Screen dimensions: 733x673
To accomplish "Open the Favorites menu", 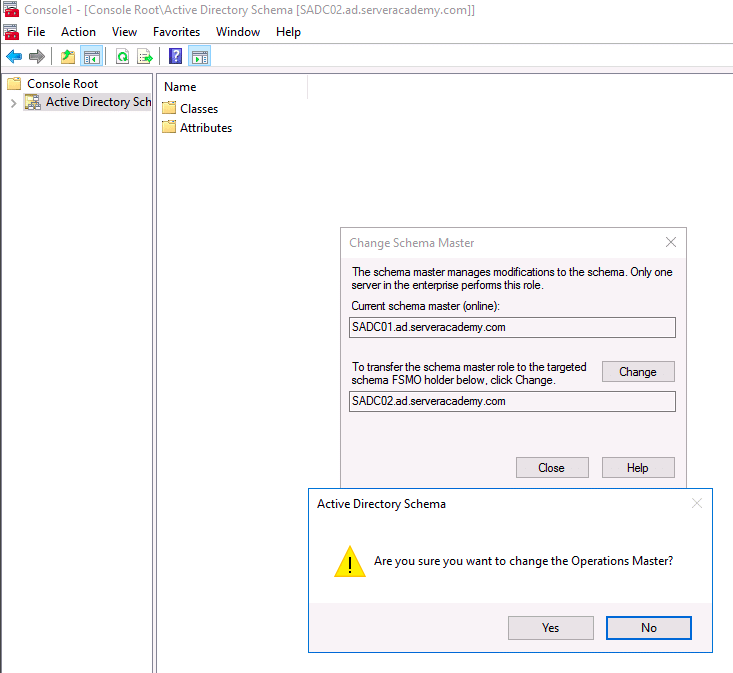I will (176, 32).
